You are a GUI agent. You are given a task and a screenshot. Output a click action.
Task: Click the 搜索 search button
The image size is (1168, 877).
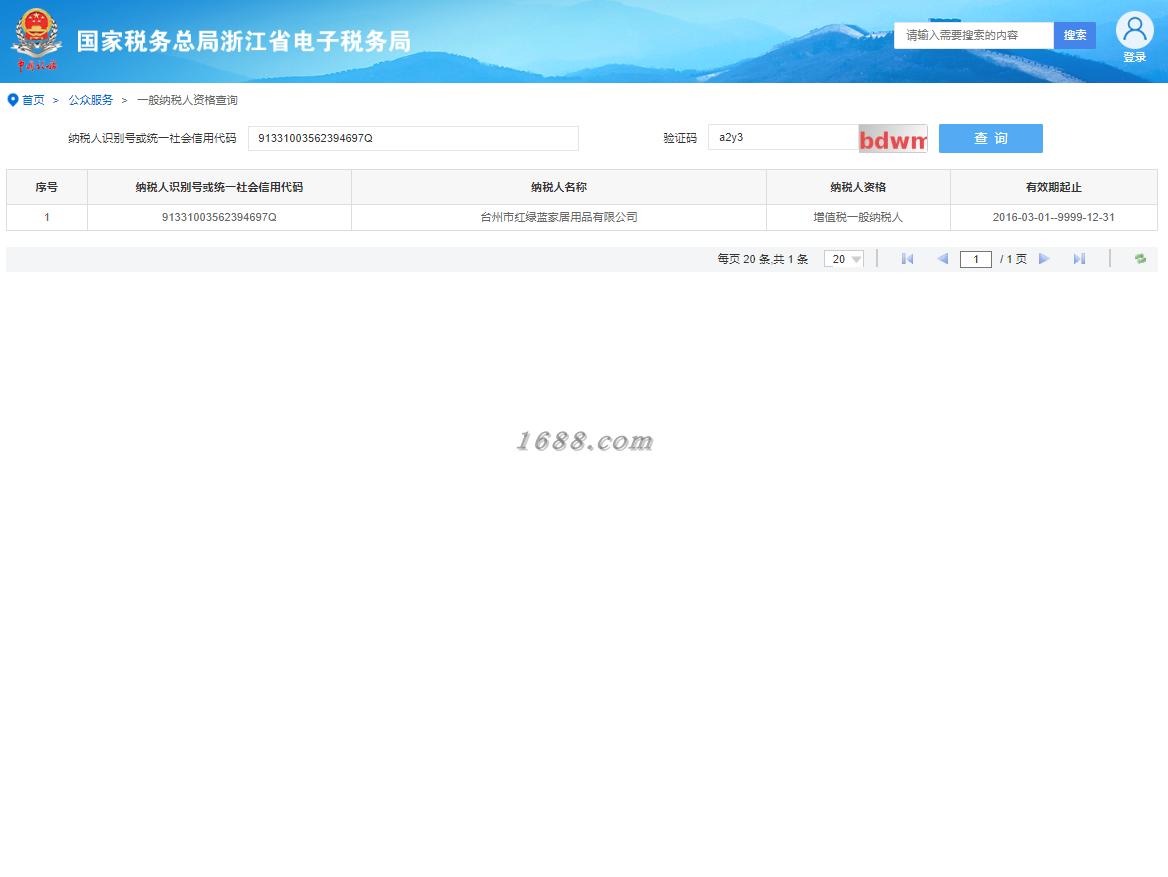tap(1074, 35)
